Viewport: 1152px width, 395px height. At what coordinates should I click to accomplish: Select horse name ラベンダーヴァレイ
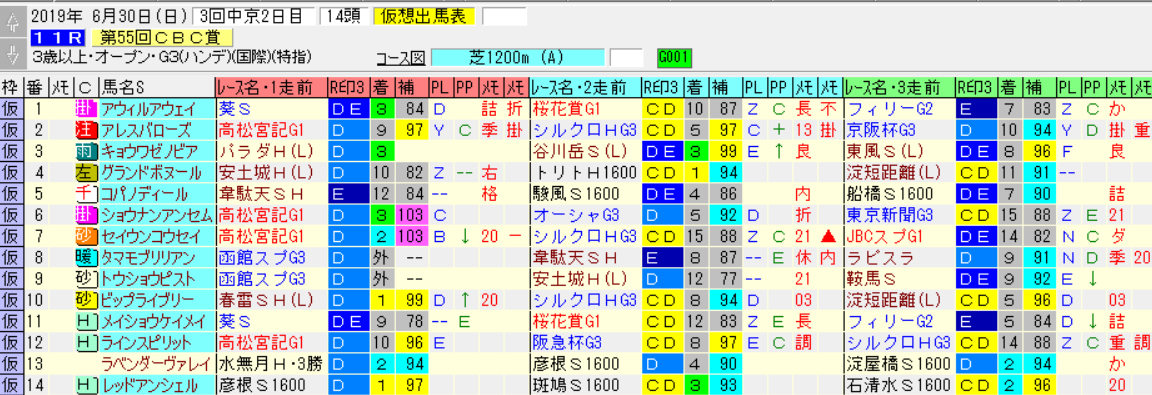click(157, 363)
